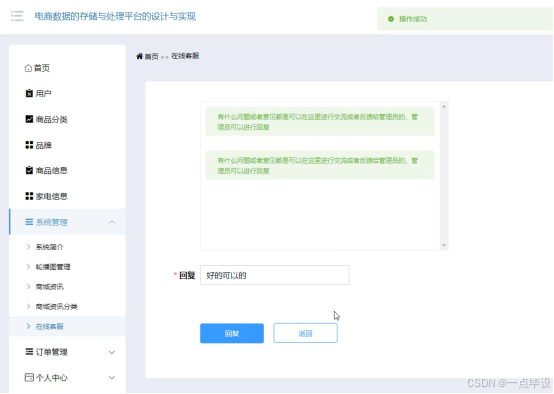Click the 系统管理 list icon
This screenshot has height=394, width=554.
[29, 222]
